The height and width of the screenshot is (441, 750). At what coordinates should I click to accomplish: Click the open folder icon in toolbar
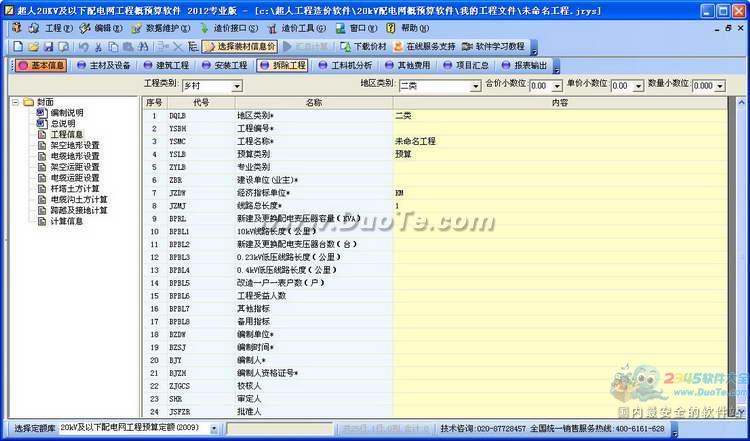[x=33, y=46]
